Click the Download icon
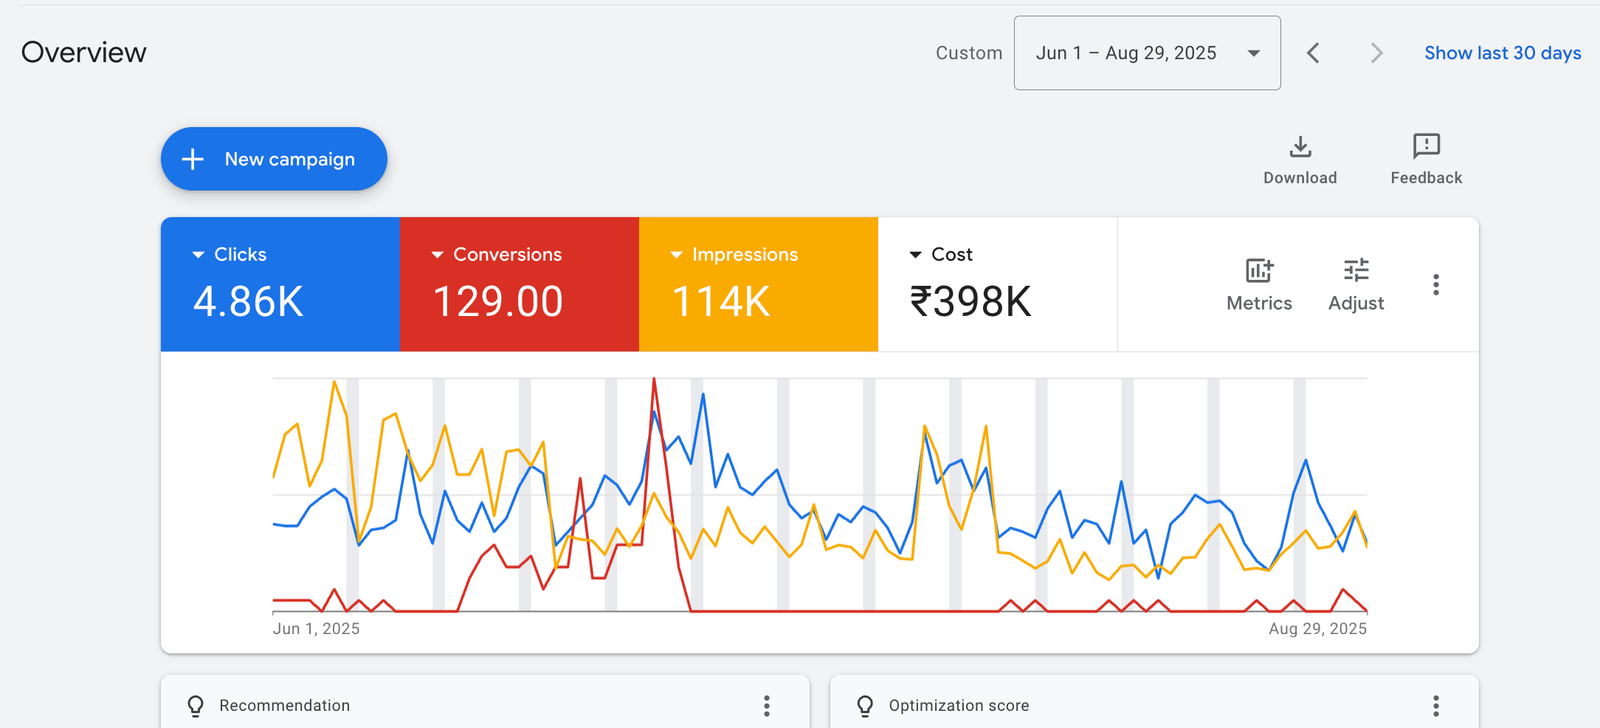Viewport: 1600px width, 728px height. coord(1300,148)
